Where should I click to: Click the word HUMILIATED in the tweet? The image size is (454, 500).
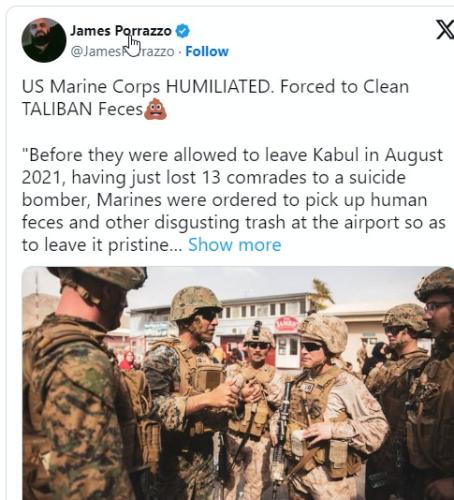coord(219,87)
